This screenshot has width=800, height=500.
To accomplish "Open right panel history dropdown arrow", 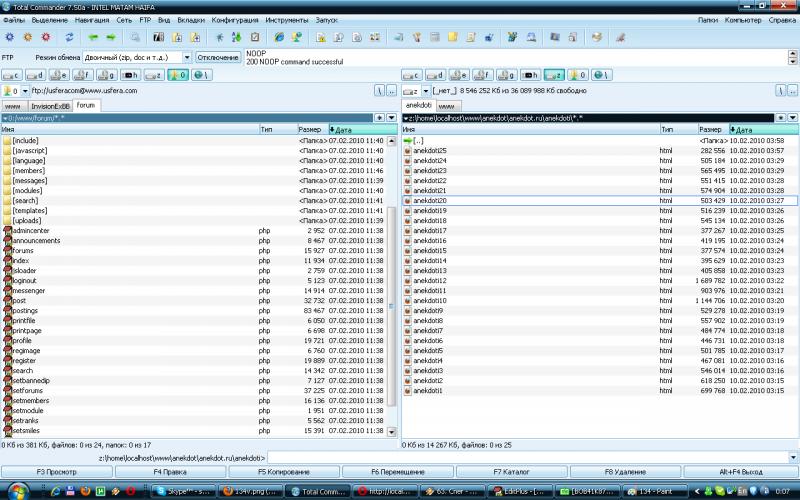I will 792,118.
